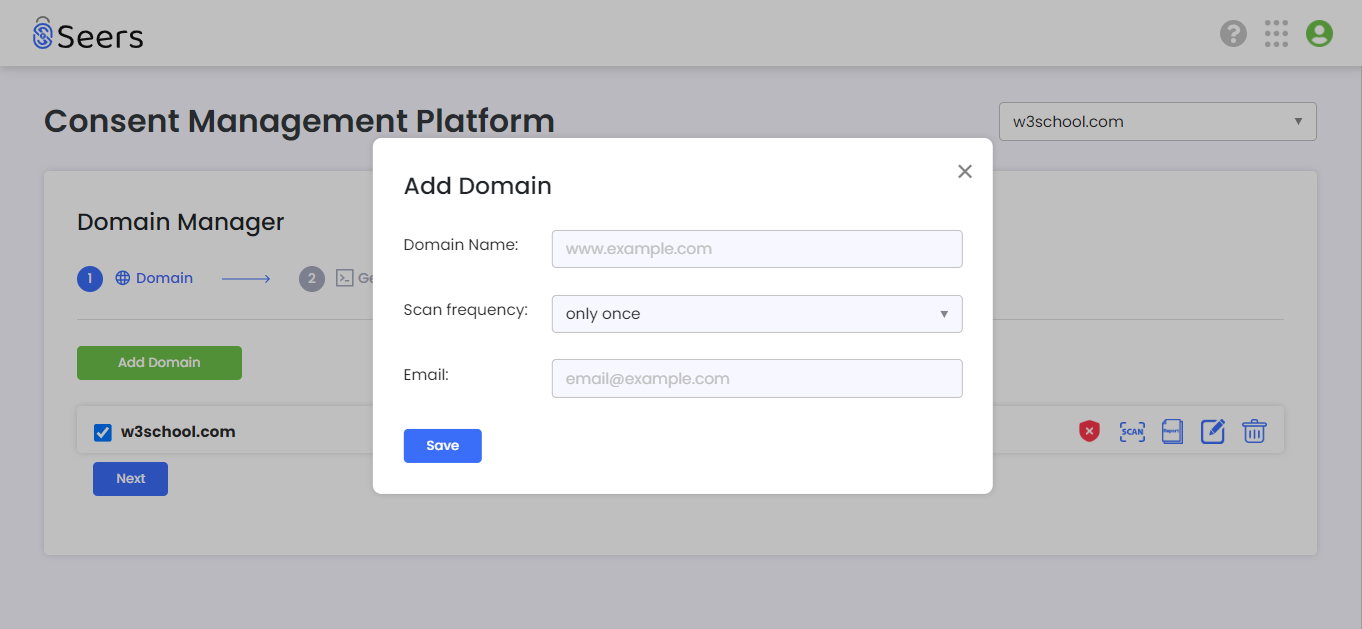
Task: Close the Add Domain dialog
Action: (x=964, y=171)
